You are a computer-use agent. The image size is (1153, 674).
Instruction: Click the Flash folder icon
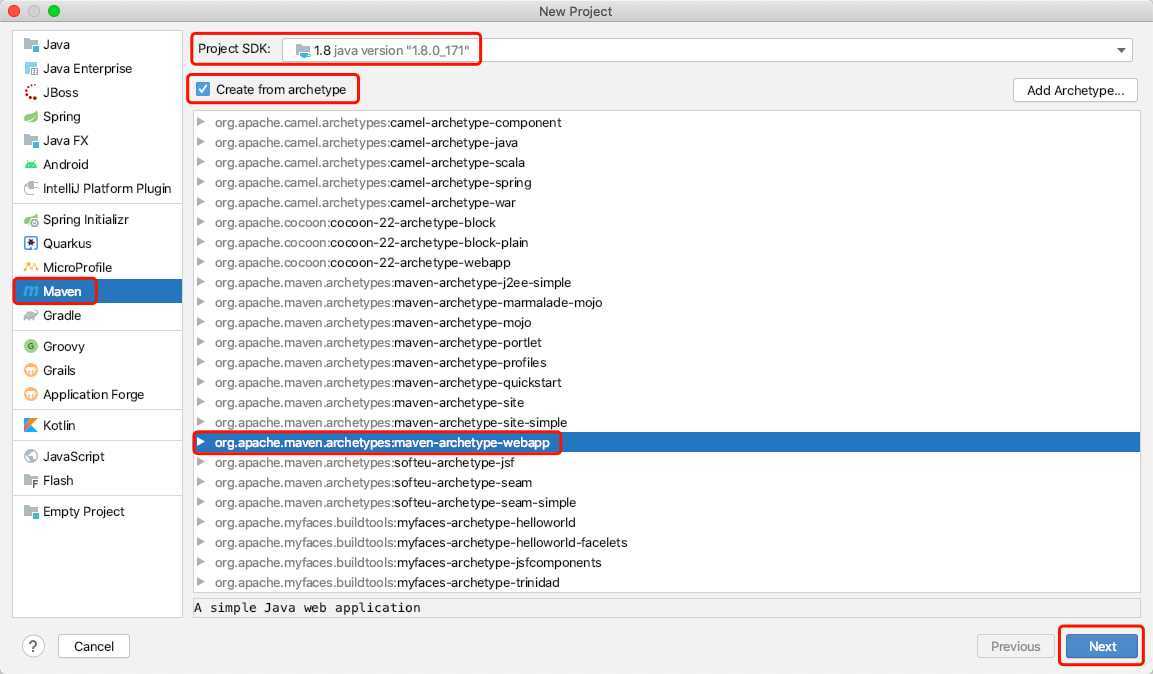[x=31, y=481]
